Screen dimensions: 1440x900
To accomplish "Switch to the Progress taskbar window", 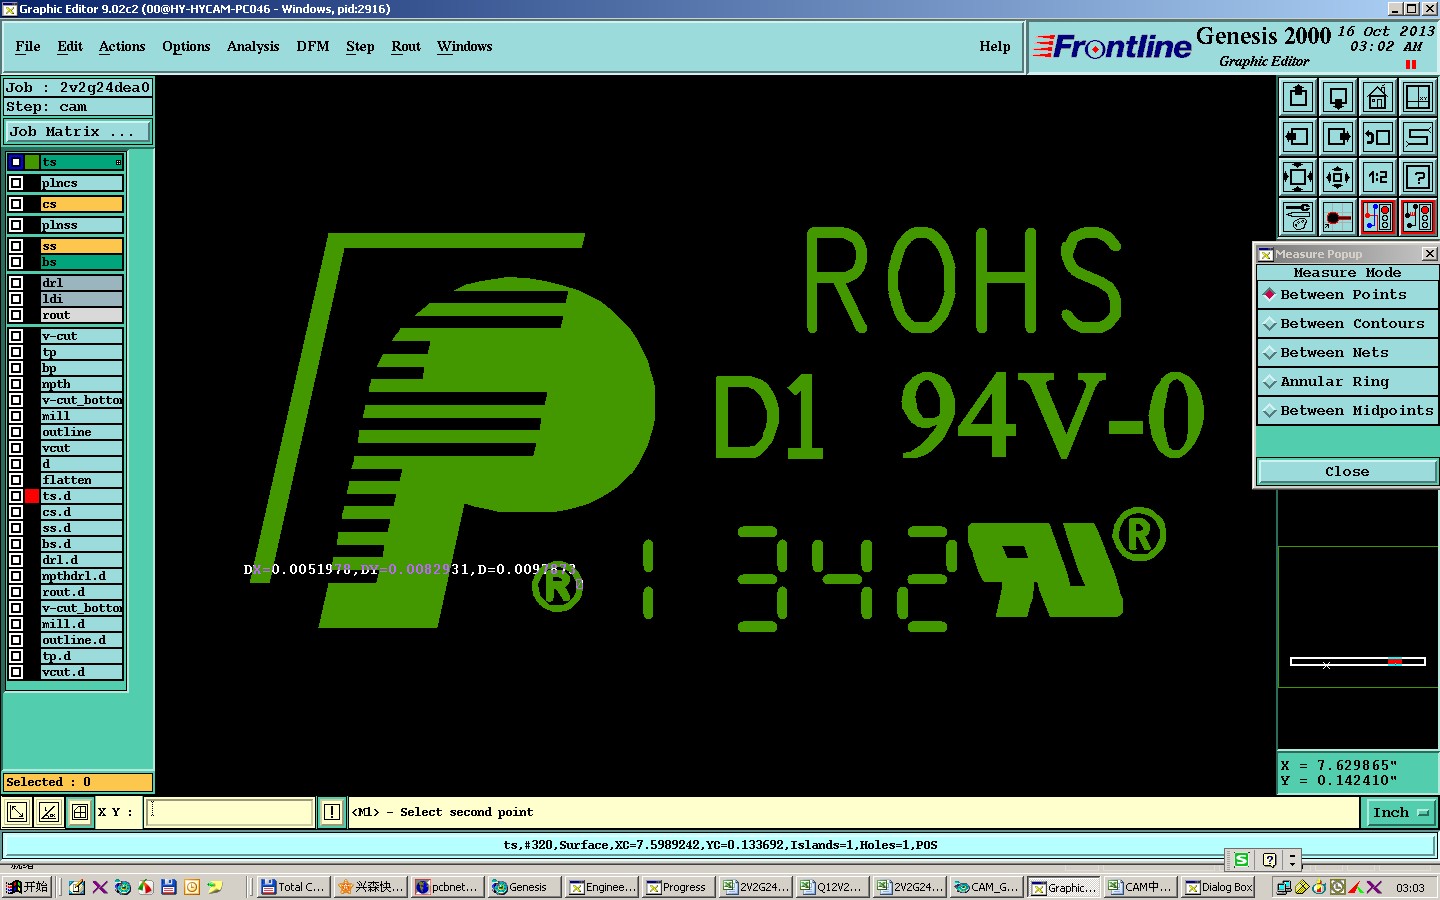I will (x=678, y=887).
